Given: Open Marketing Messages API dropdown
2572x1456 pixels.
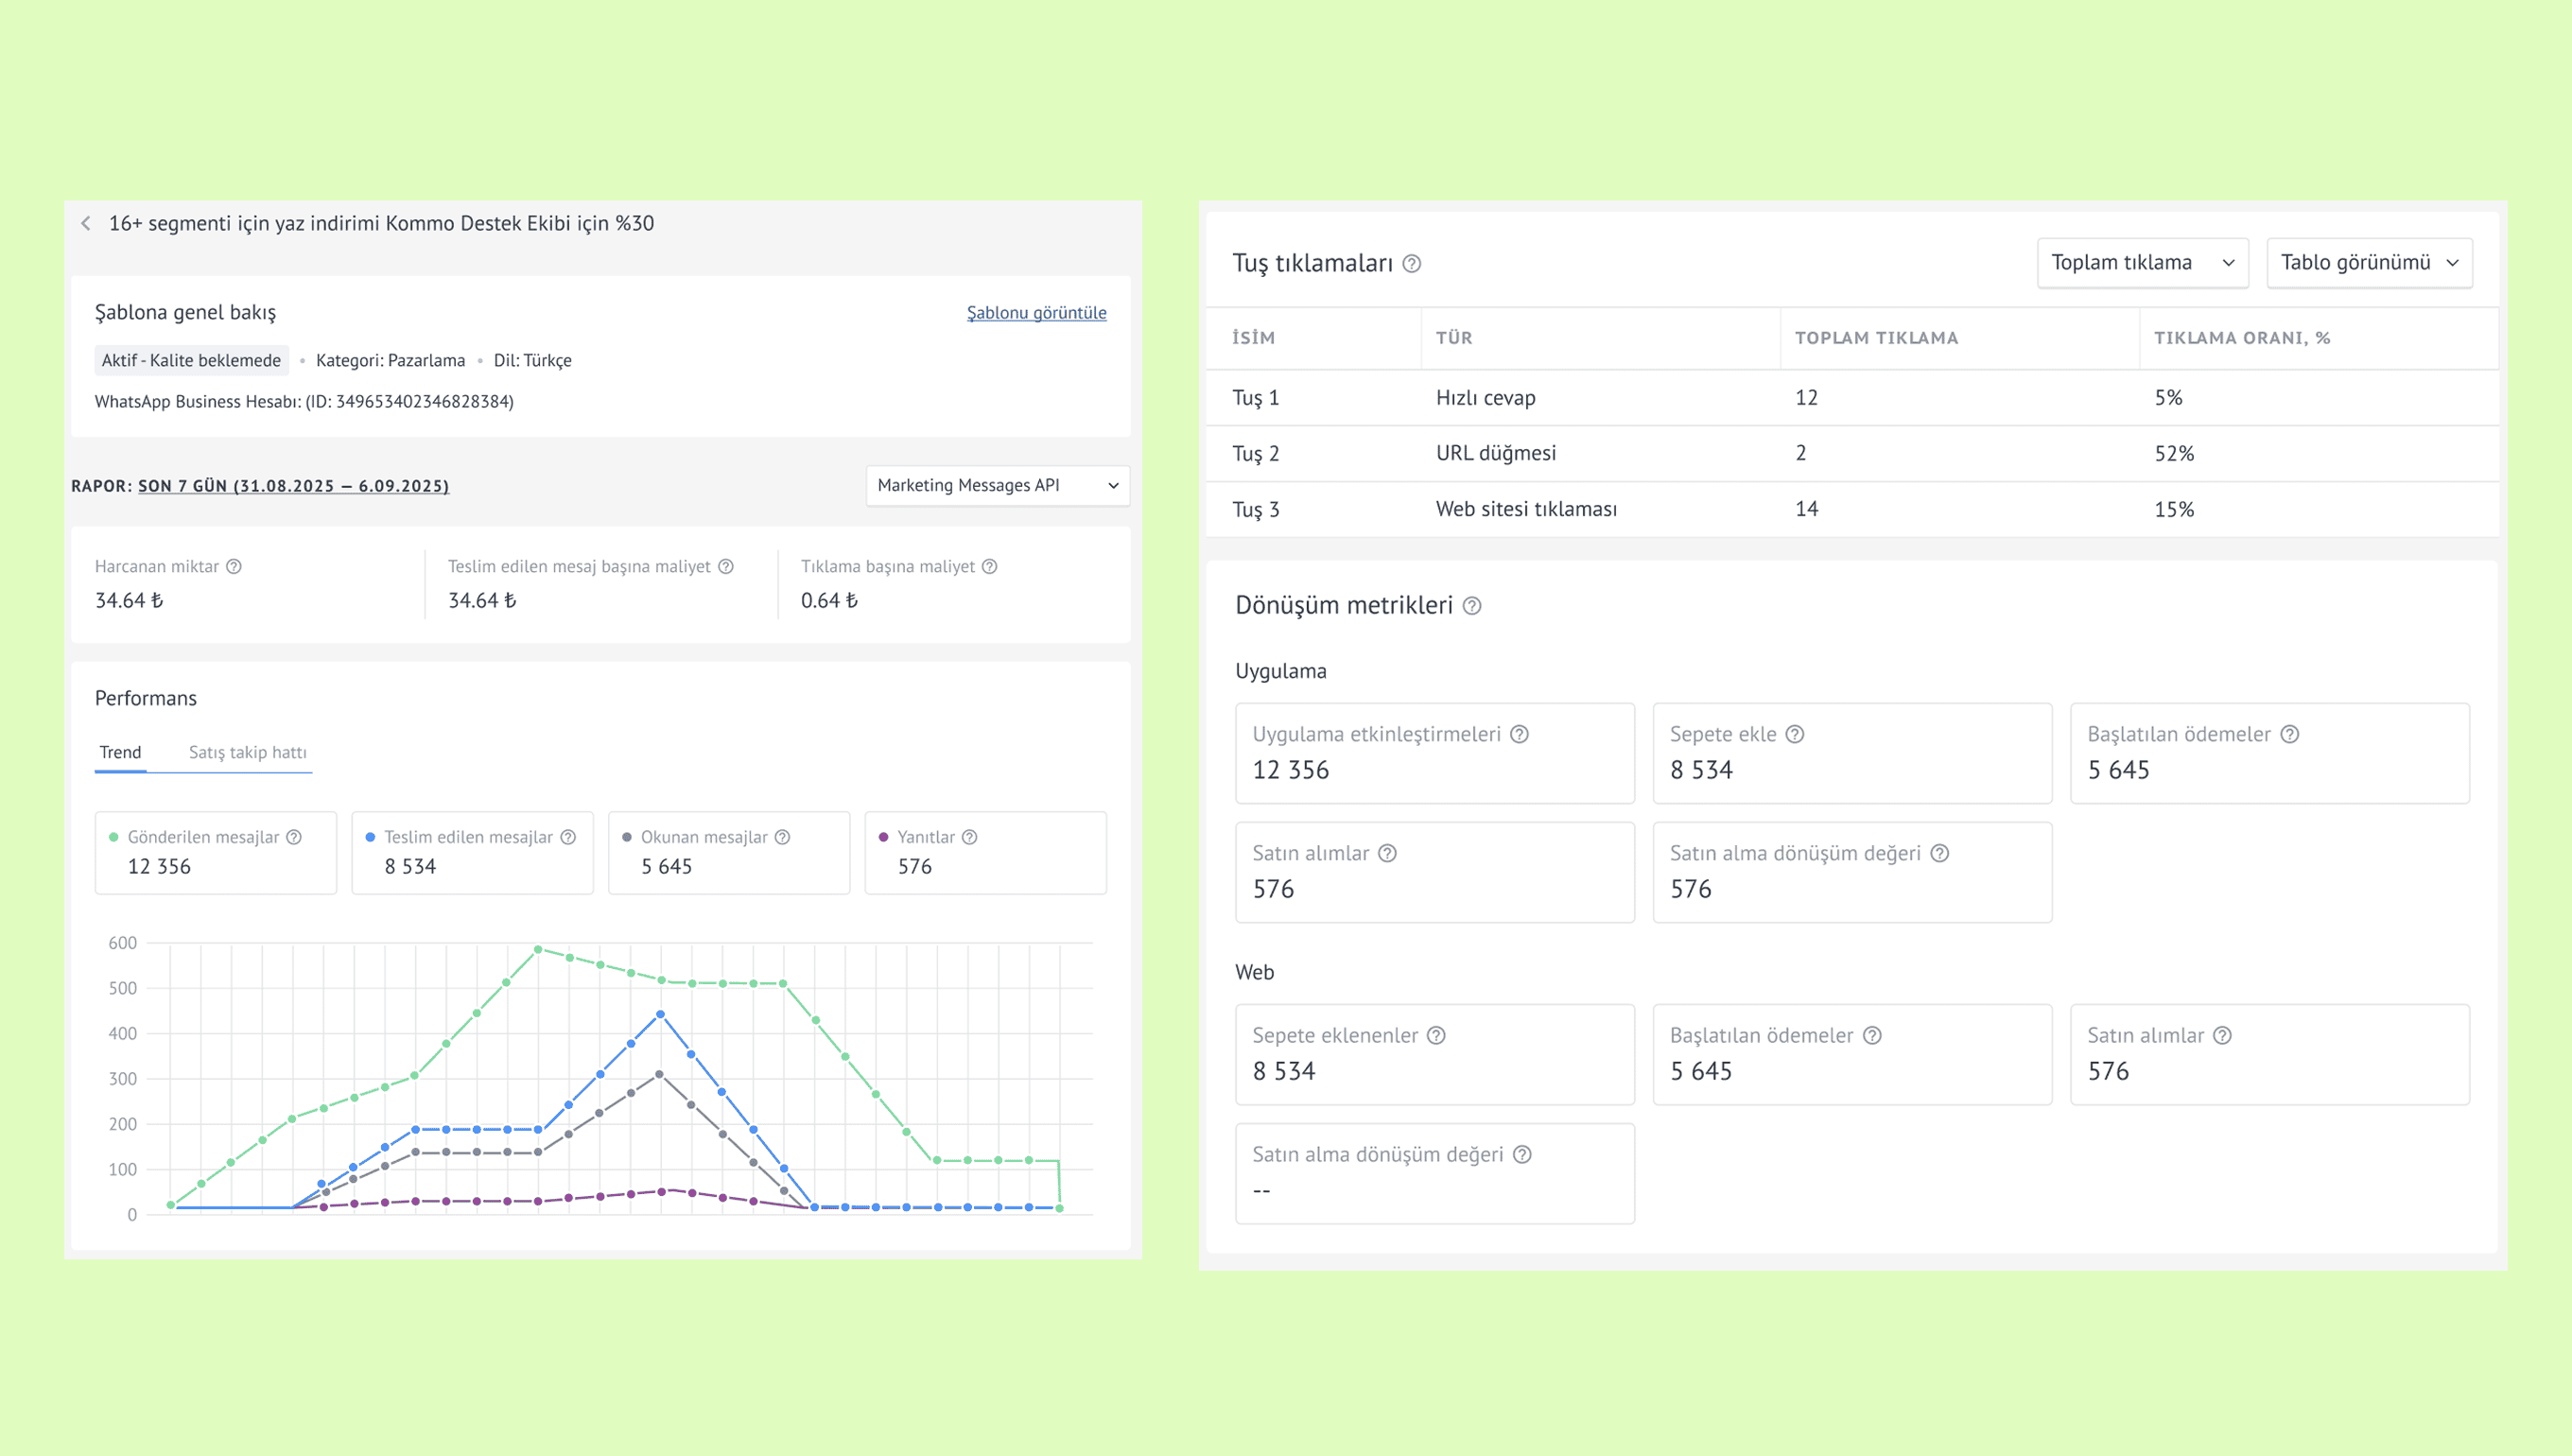Looking at the screenshot, I should tap(997, 486).
